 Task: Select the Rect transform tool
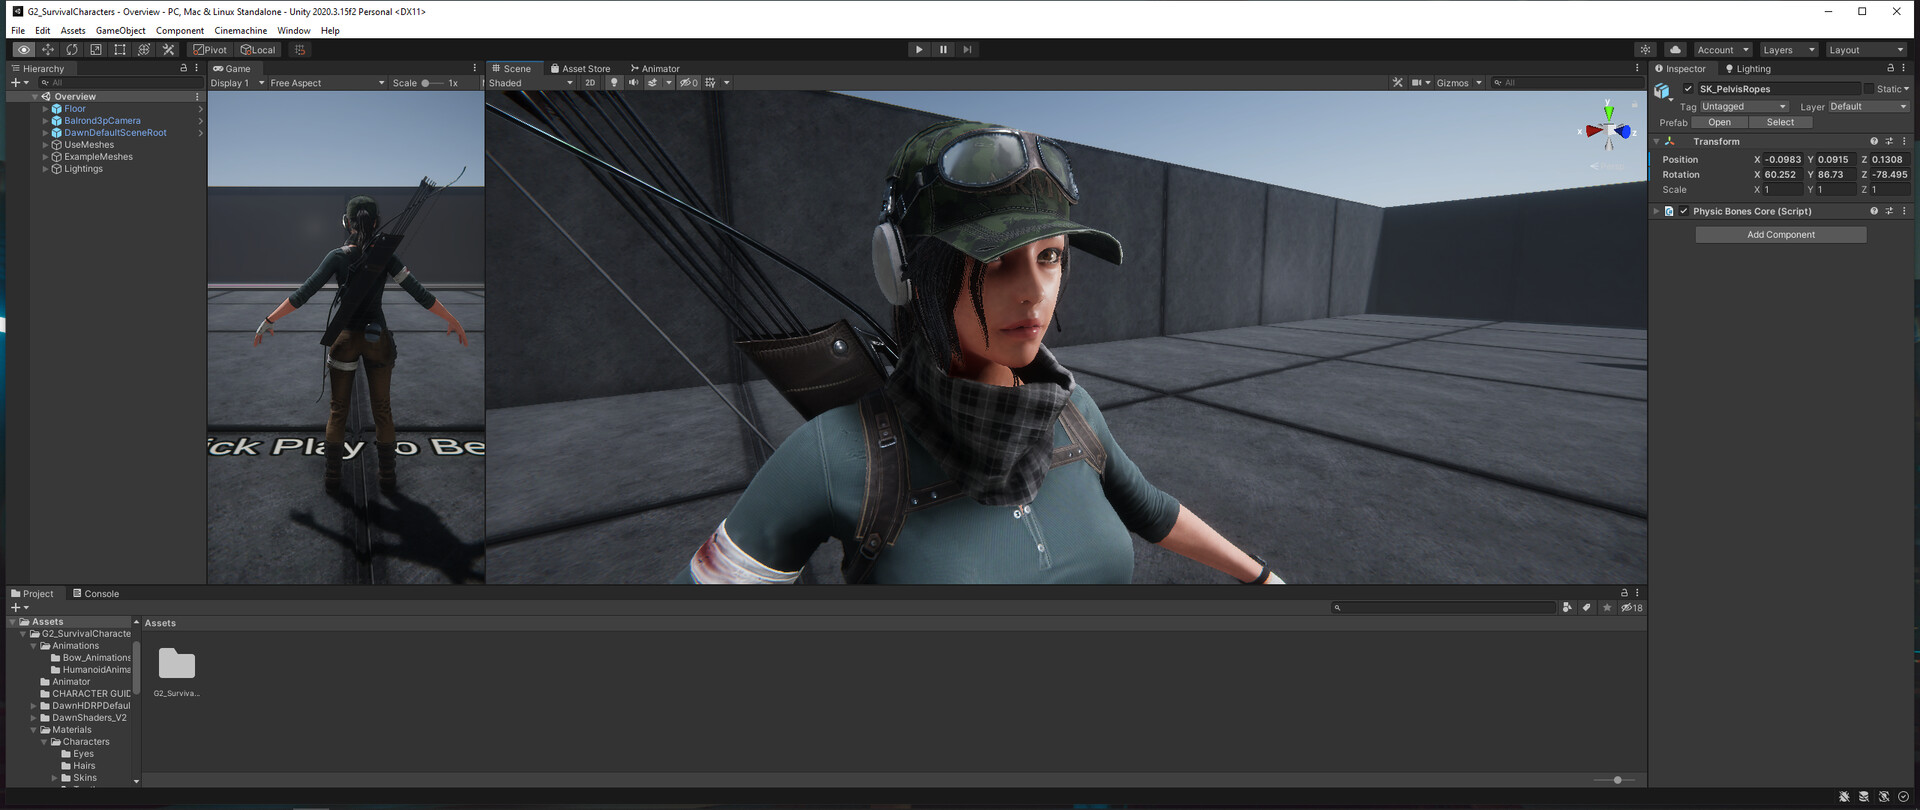[x=120, y=49]
